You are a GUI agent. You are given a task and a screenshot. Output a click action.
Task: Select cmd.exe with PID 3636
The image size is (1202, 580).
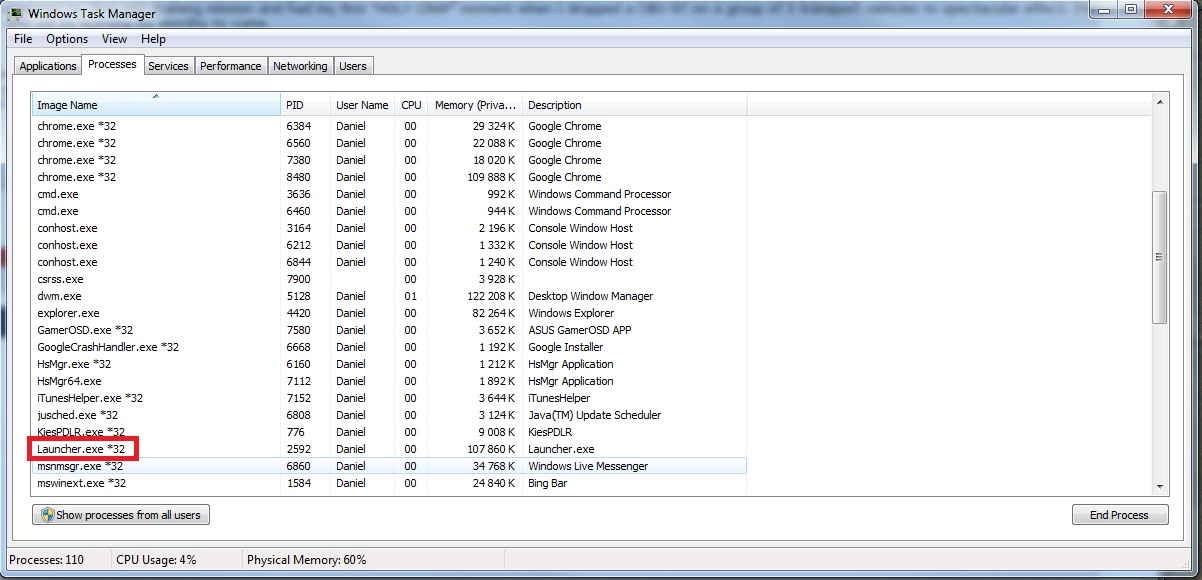click(389, 194)
